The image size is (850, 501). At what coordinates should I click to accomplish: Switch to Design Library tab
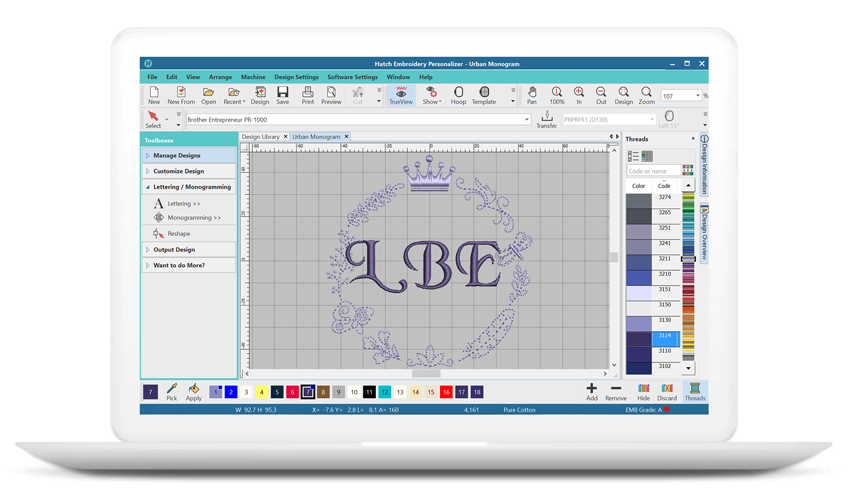260,137
